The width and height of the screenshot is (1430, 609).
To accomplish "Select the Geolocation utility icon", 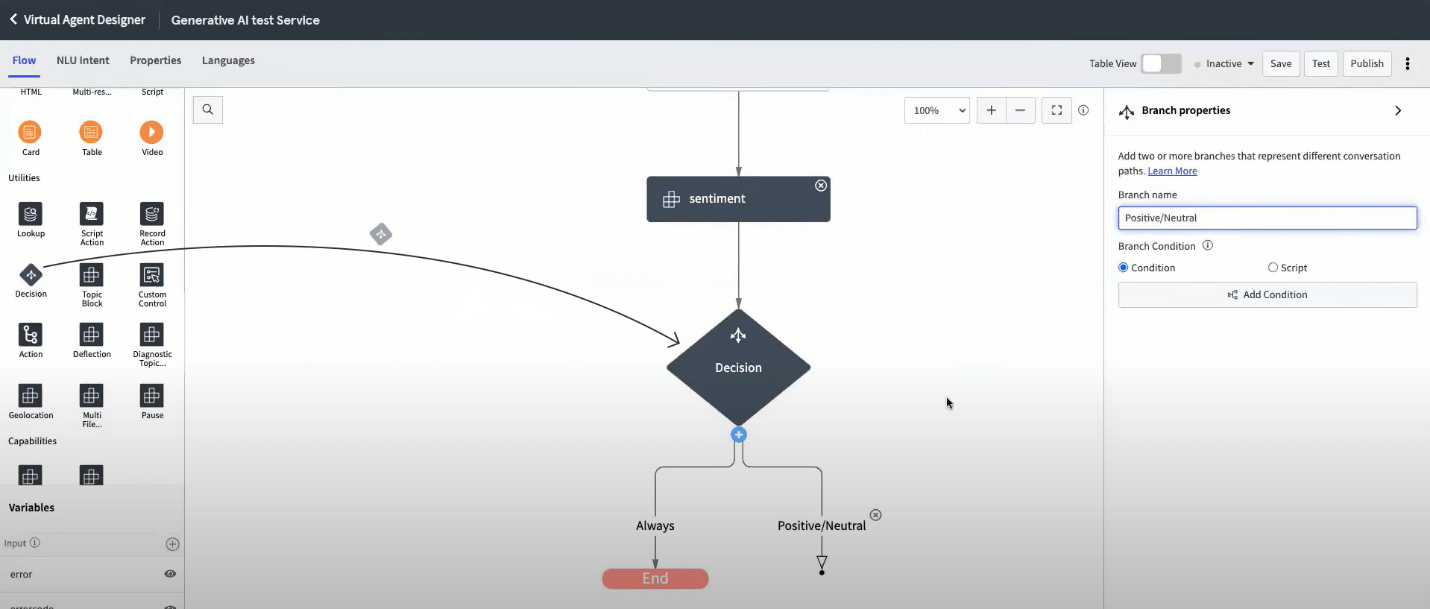I will coord(31,396).
